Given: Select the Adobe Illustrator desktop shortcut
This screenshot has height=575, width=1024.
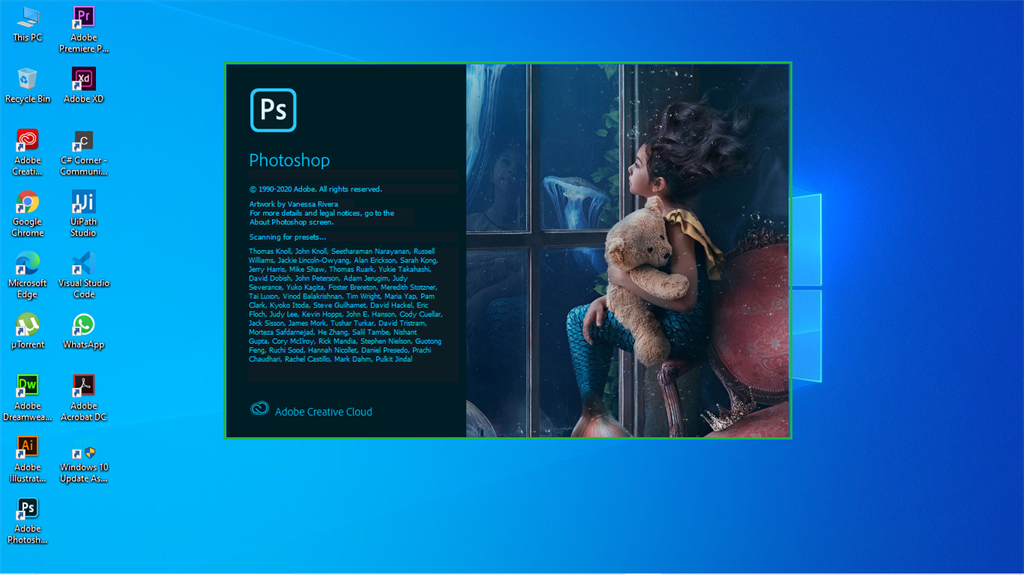Looking at the screenshot, I should (x=27, y=459).
